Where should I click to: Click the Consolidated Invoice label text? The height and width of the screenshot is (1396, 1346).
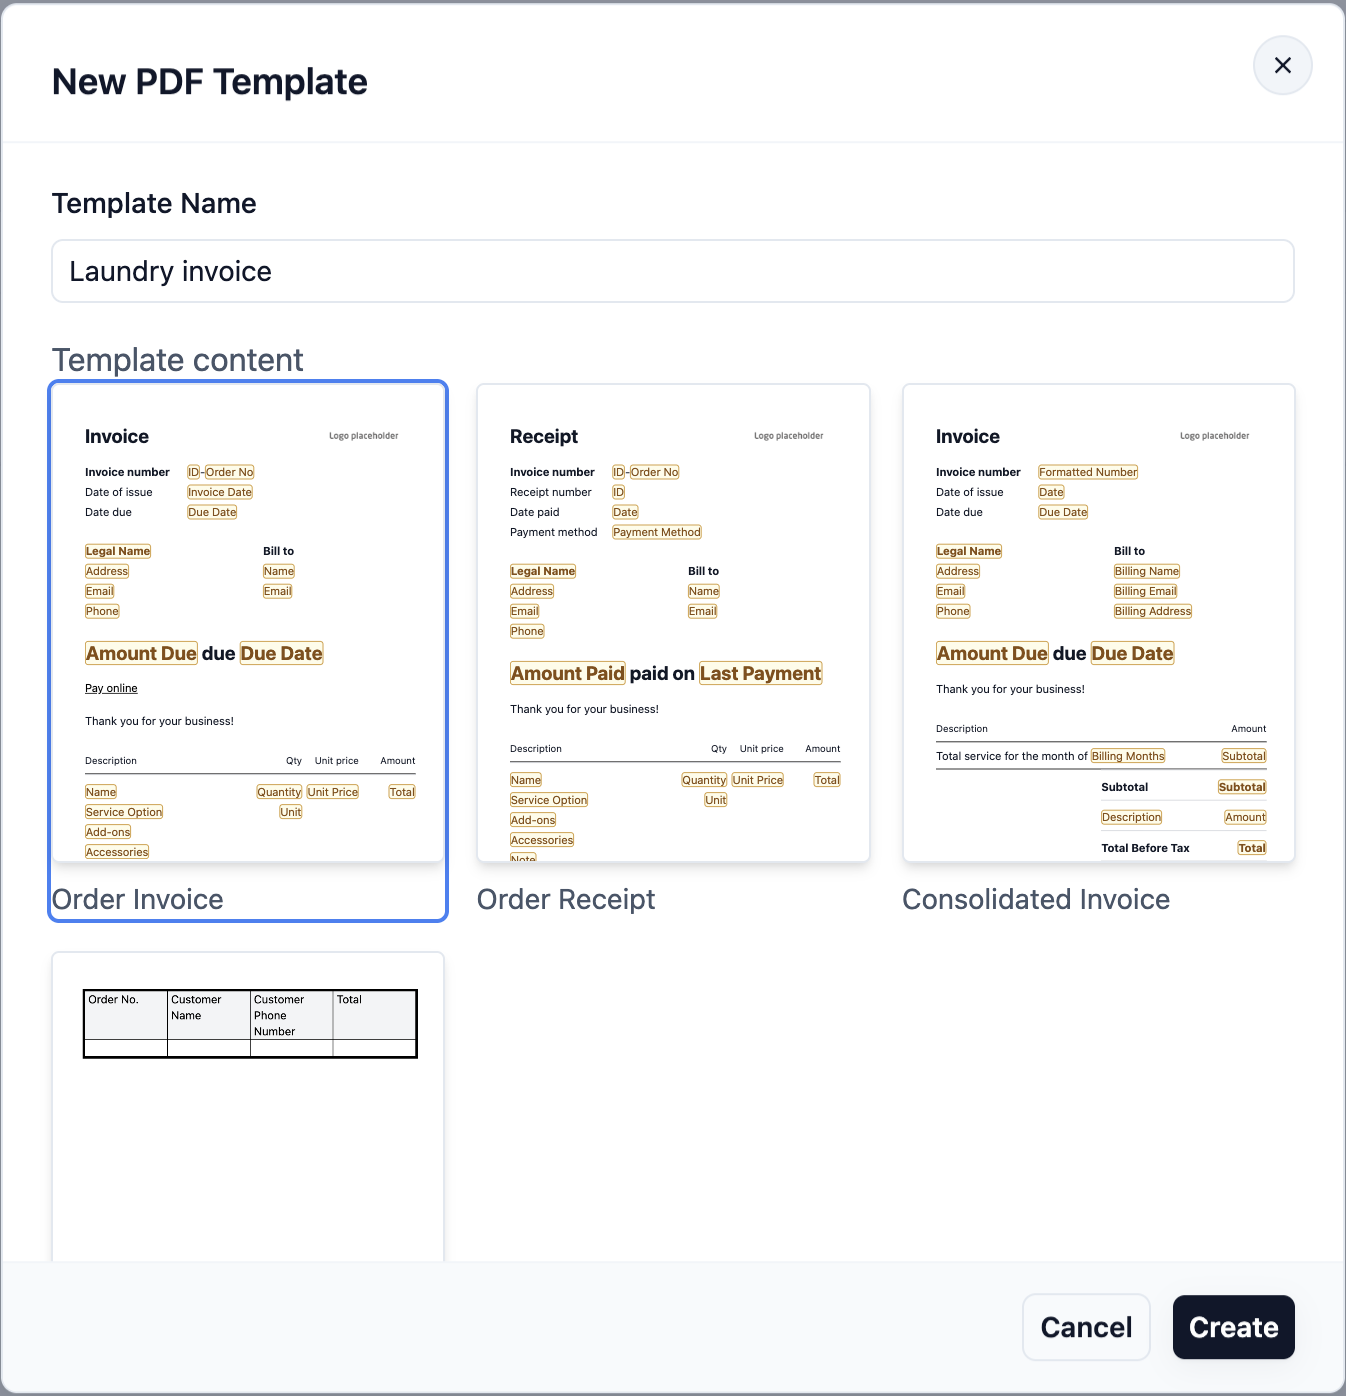[x=1036, y=899]
